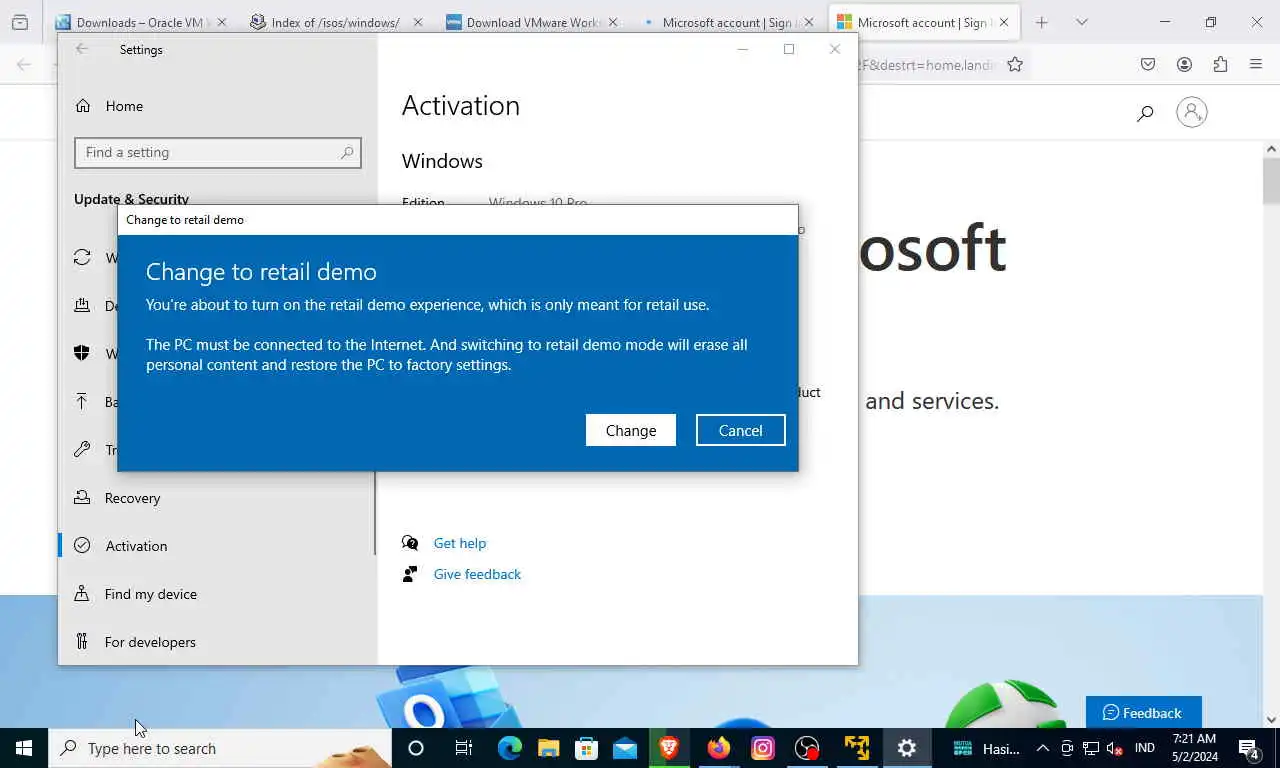Show hidden system tray icons

pos(1043,748)
